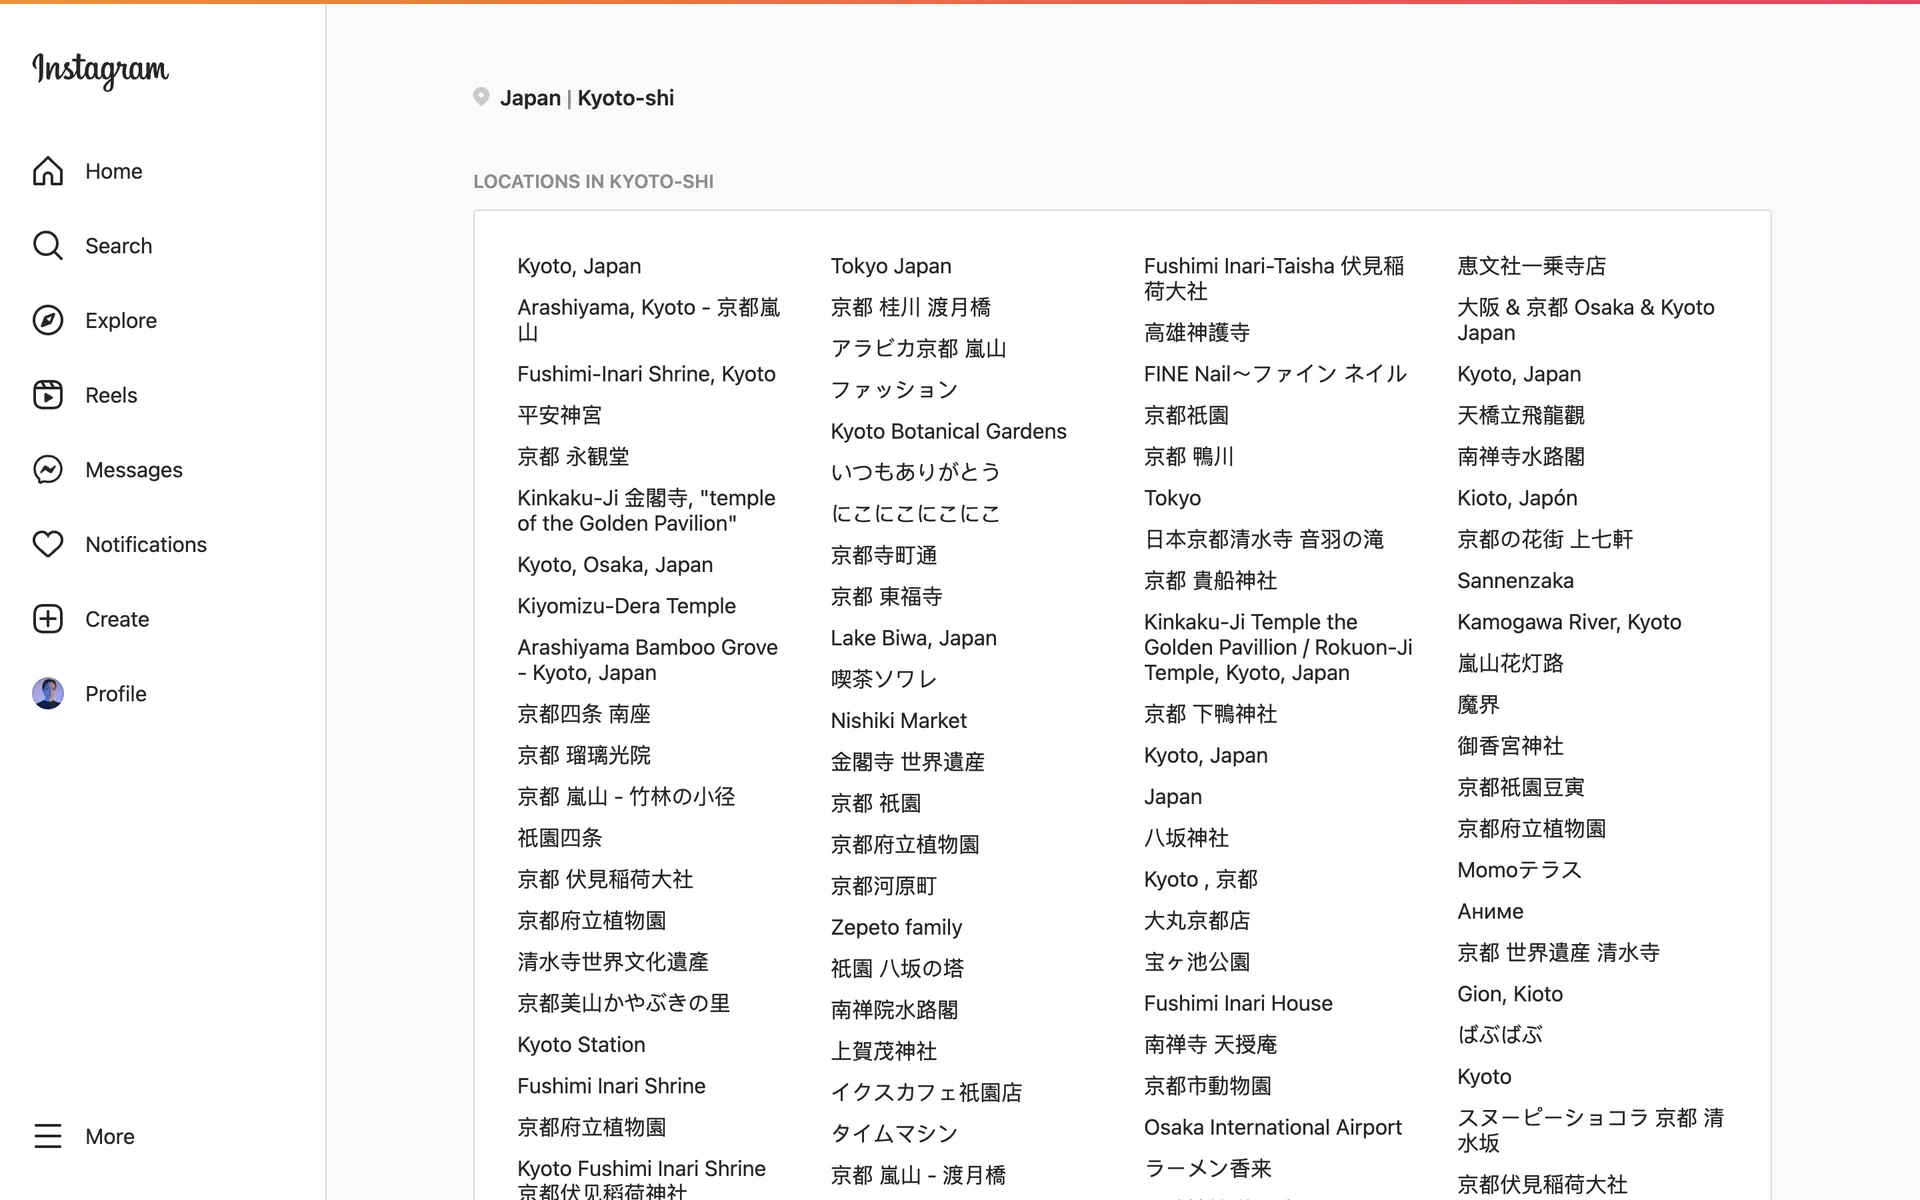
Task: Open the Reels icon in sidebar
Action: point(48,395)
